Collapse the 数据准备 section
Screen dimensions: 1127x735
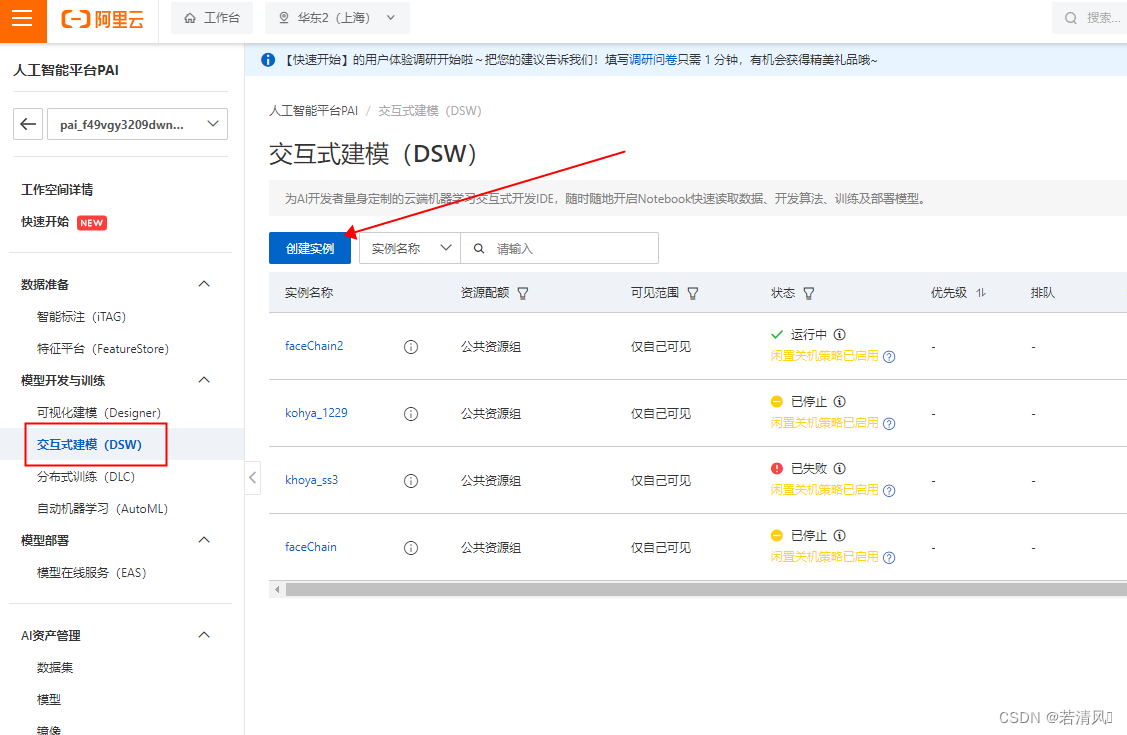204,284
